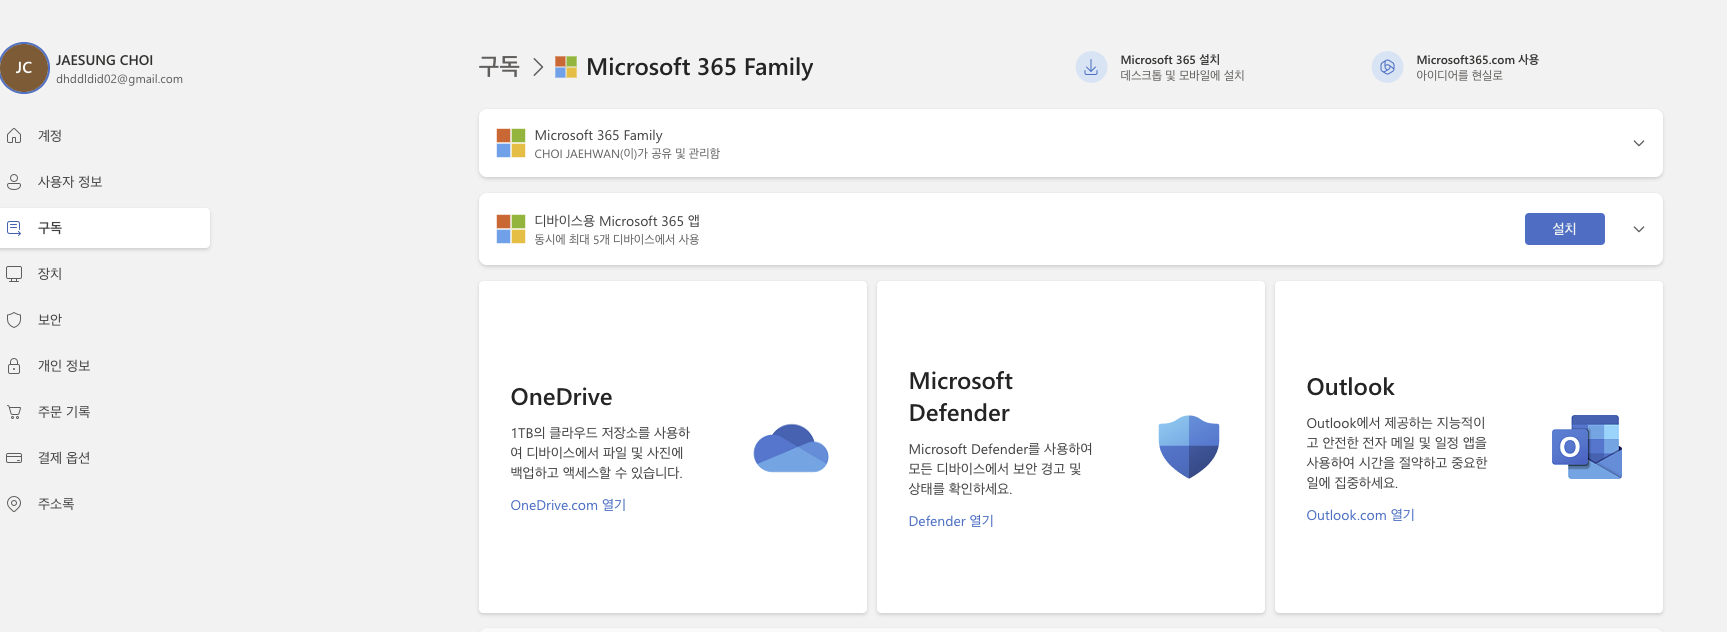
Task: Click the Outlook card title
Action: tap(1350, 387)
